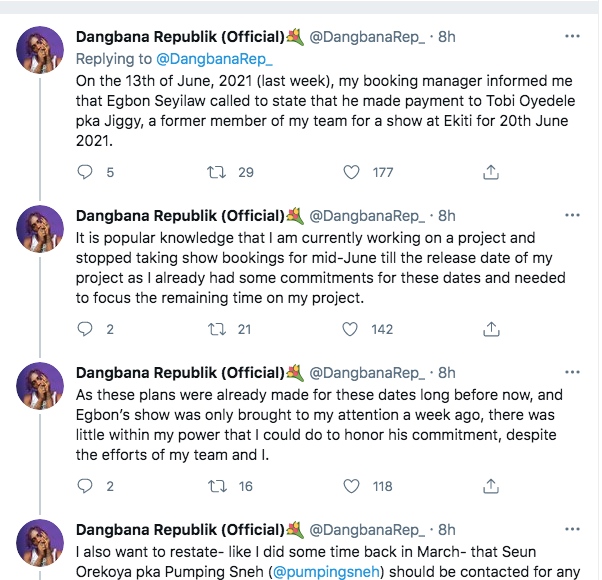Like the tweet with 118 likes
The image size is (602, 580).
352,487
